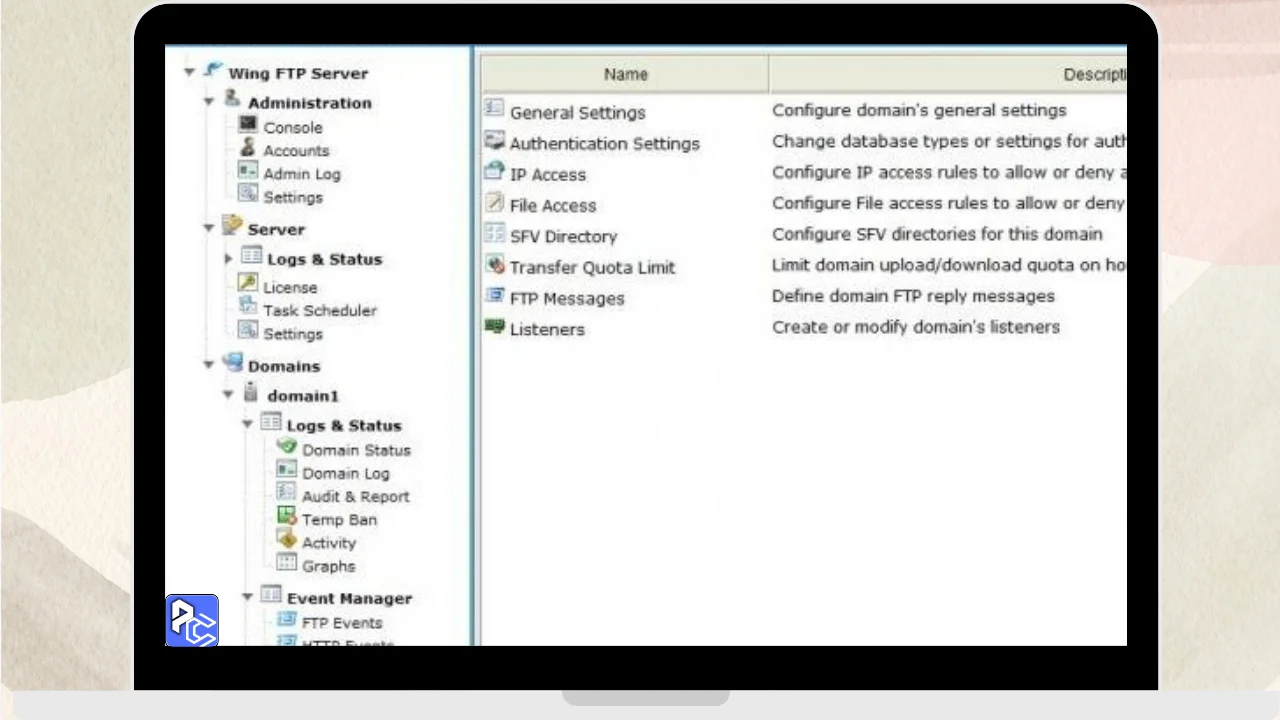Click the Settings icon under Administration

247,194
